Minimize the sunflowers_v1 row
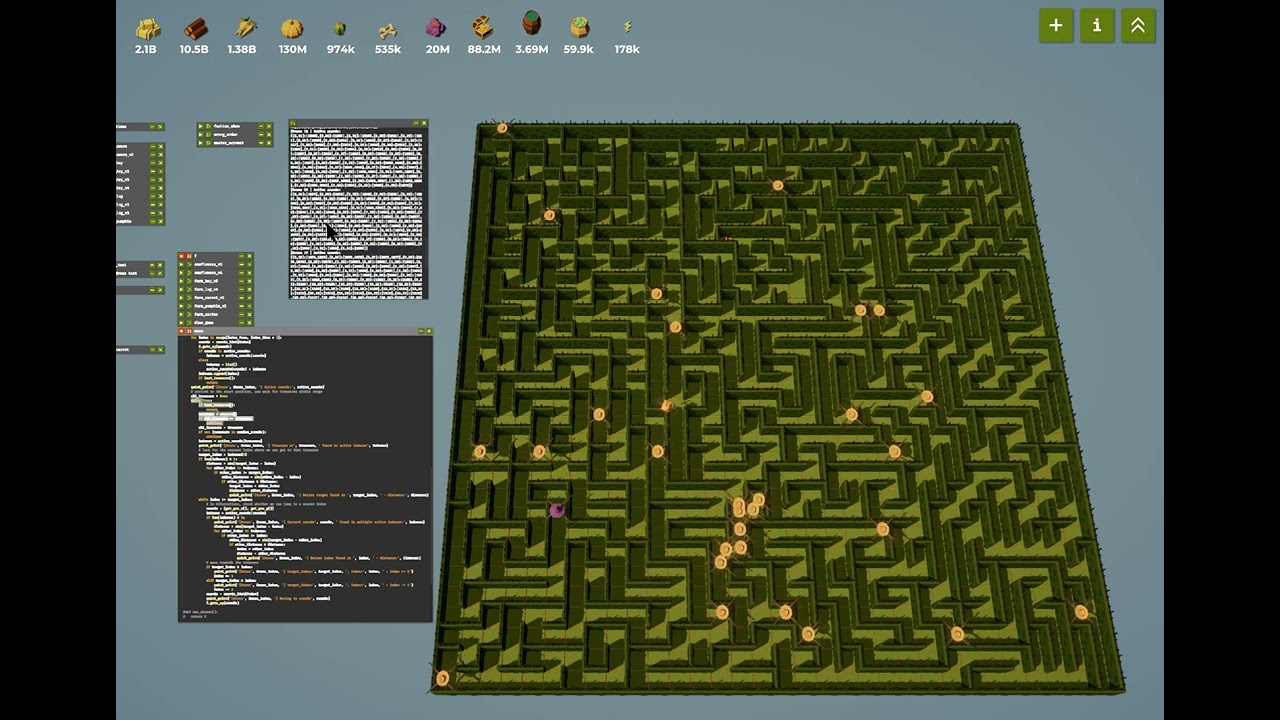 click(x=241, y=264)
